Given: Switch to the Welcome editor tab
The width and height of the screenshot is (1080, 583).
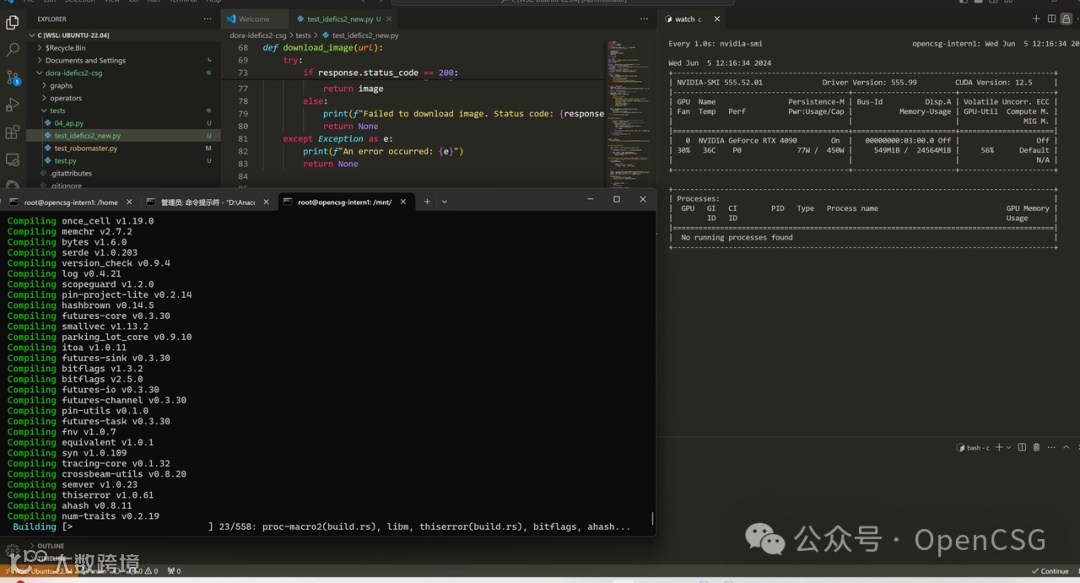Looking at the screenshot, I should [x=253, y=19].
